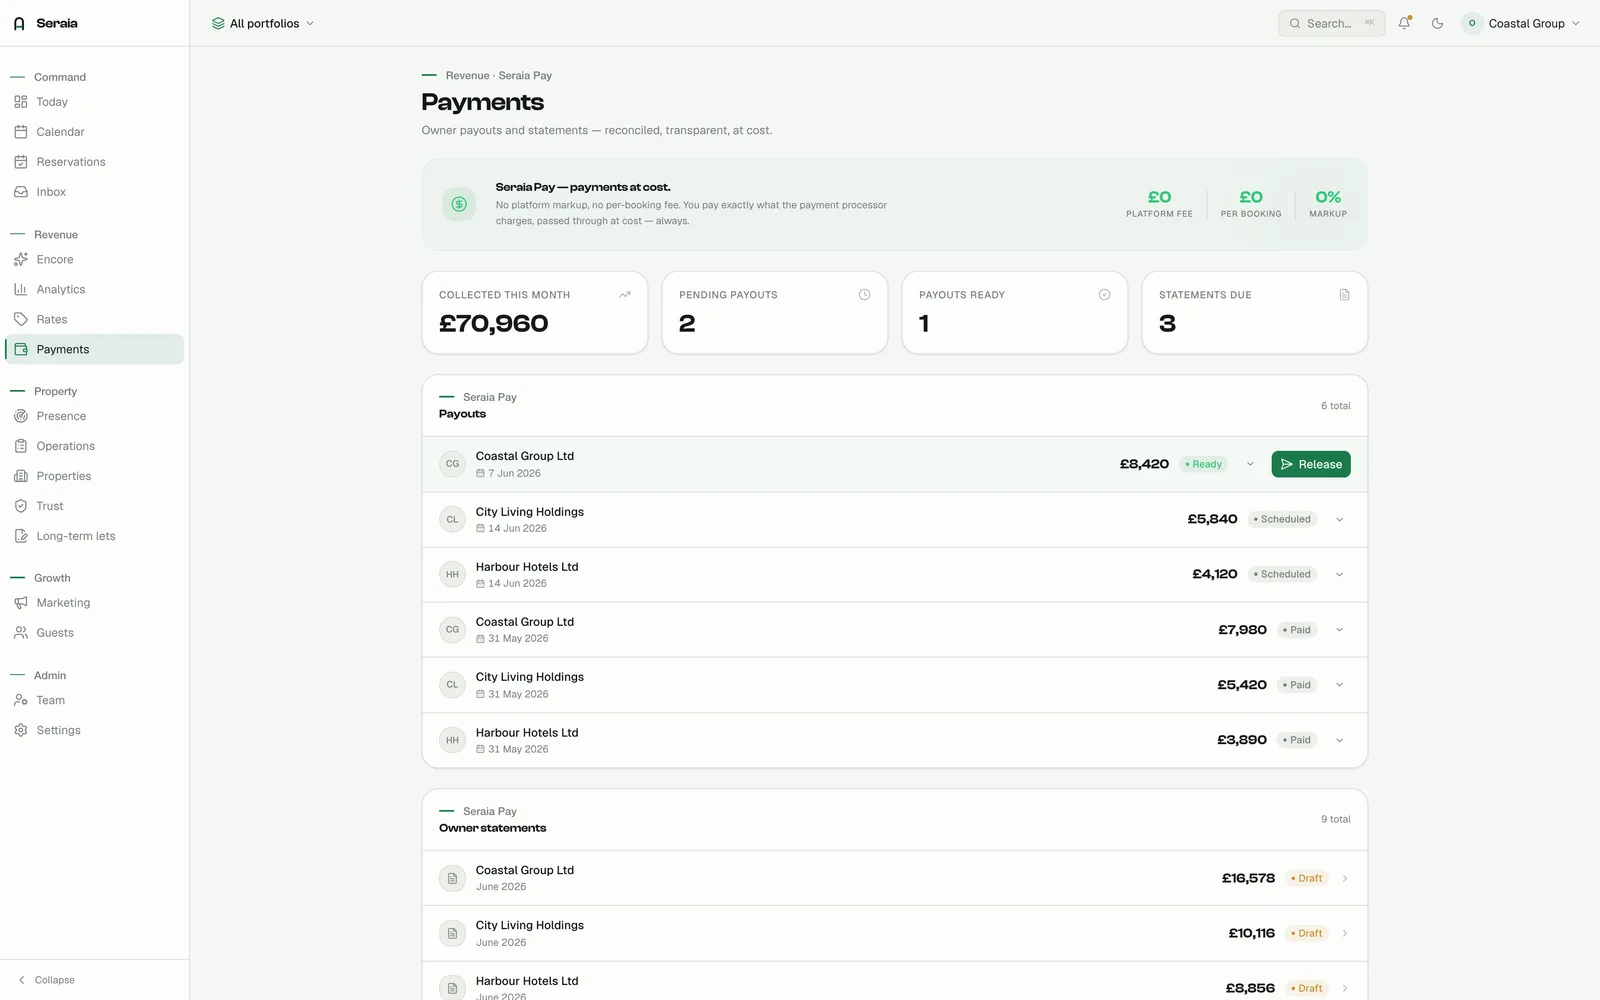Open Analytics page
The image size is (1600, 1000).
click(95, 289)
